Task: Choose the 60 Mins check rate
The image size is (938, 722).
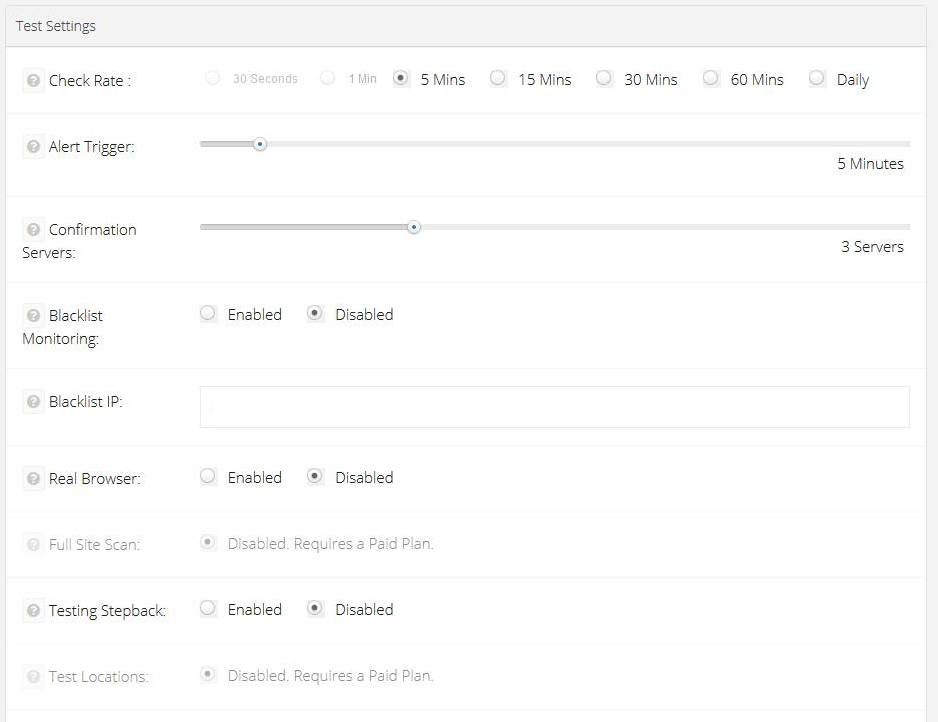Action: point(711,78)
